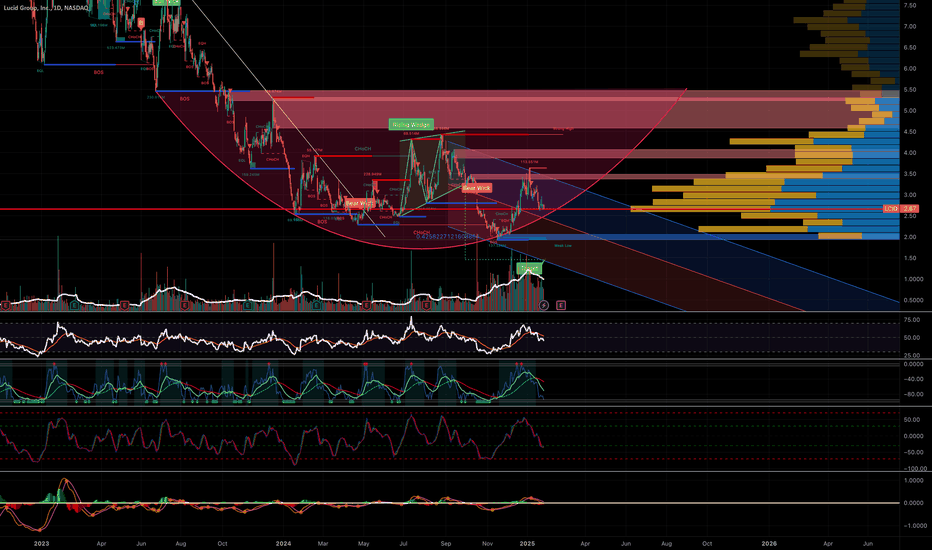Click the 75.00 RSI pane axis value

coord(912,320)
